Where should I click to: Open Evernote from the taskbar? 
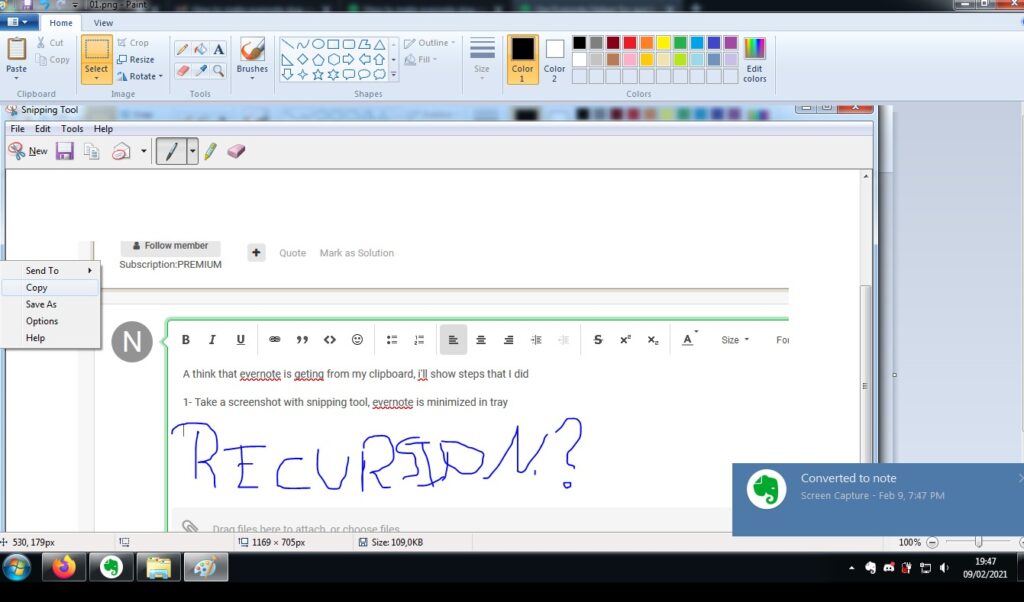[x=111, y=567]
